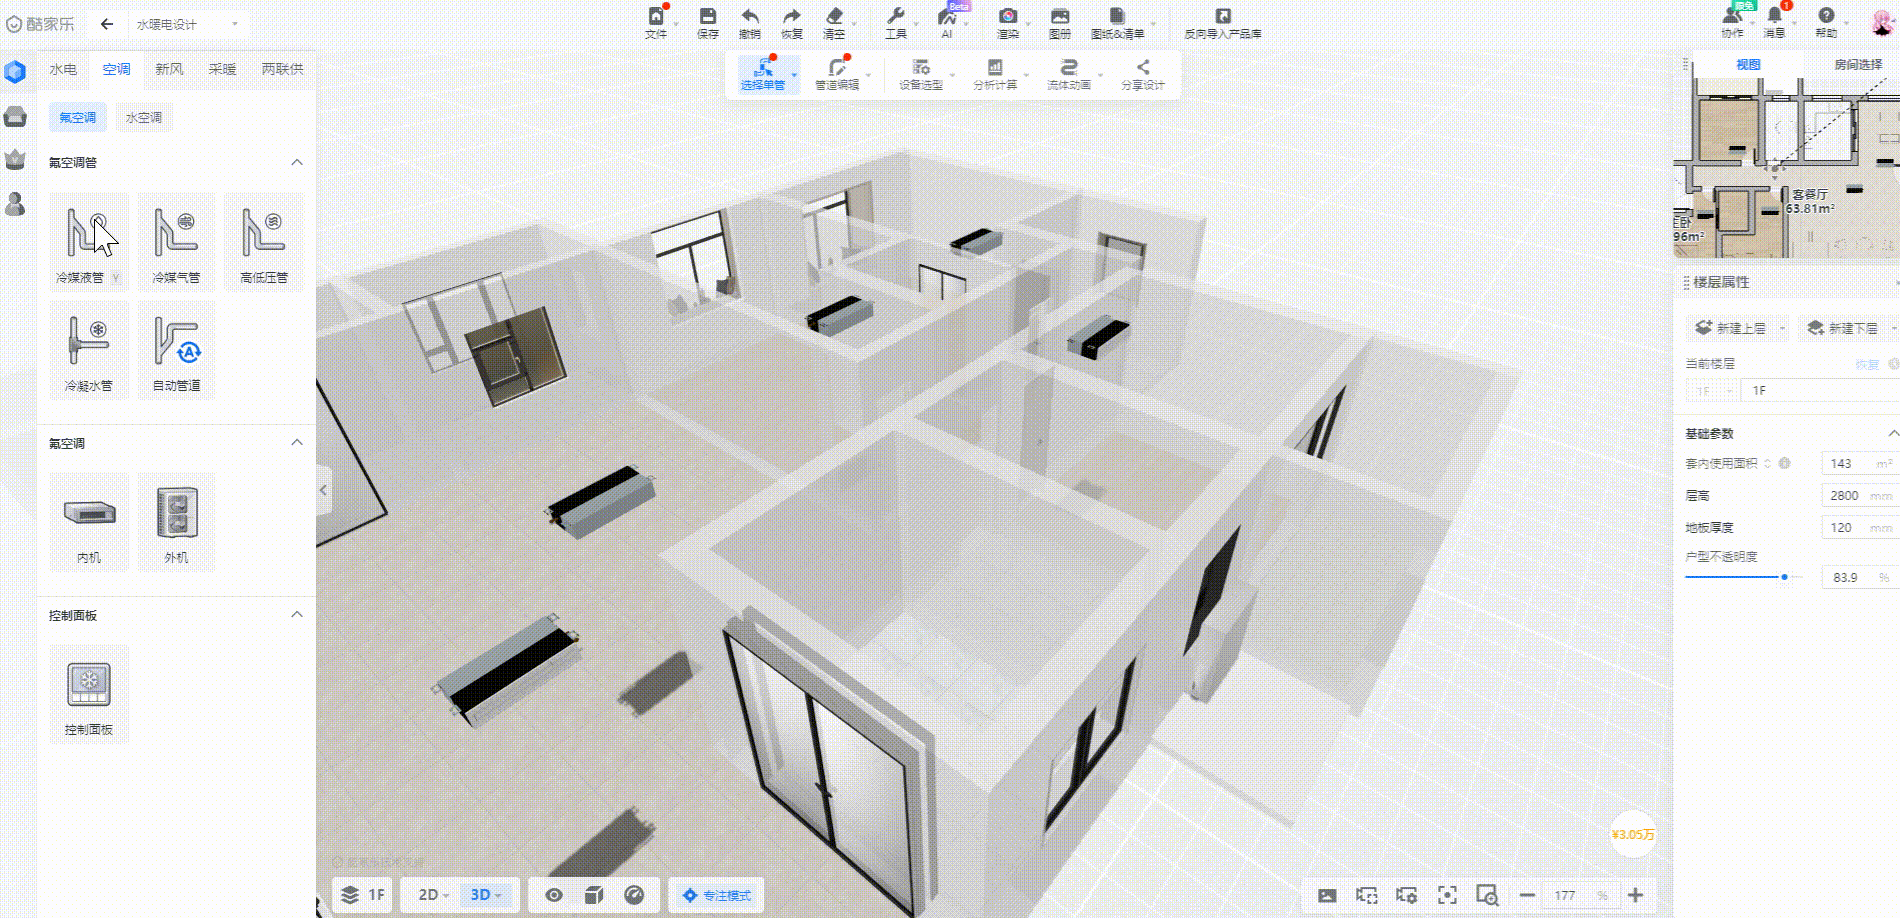Select the 冷媒液管 refrigerant liquid pipe tool

pos(88,240)
